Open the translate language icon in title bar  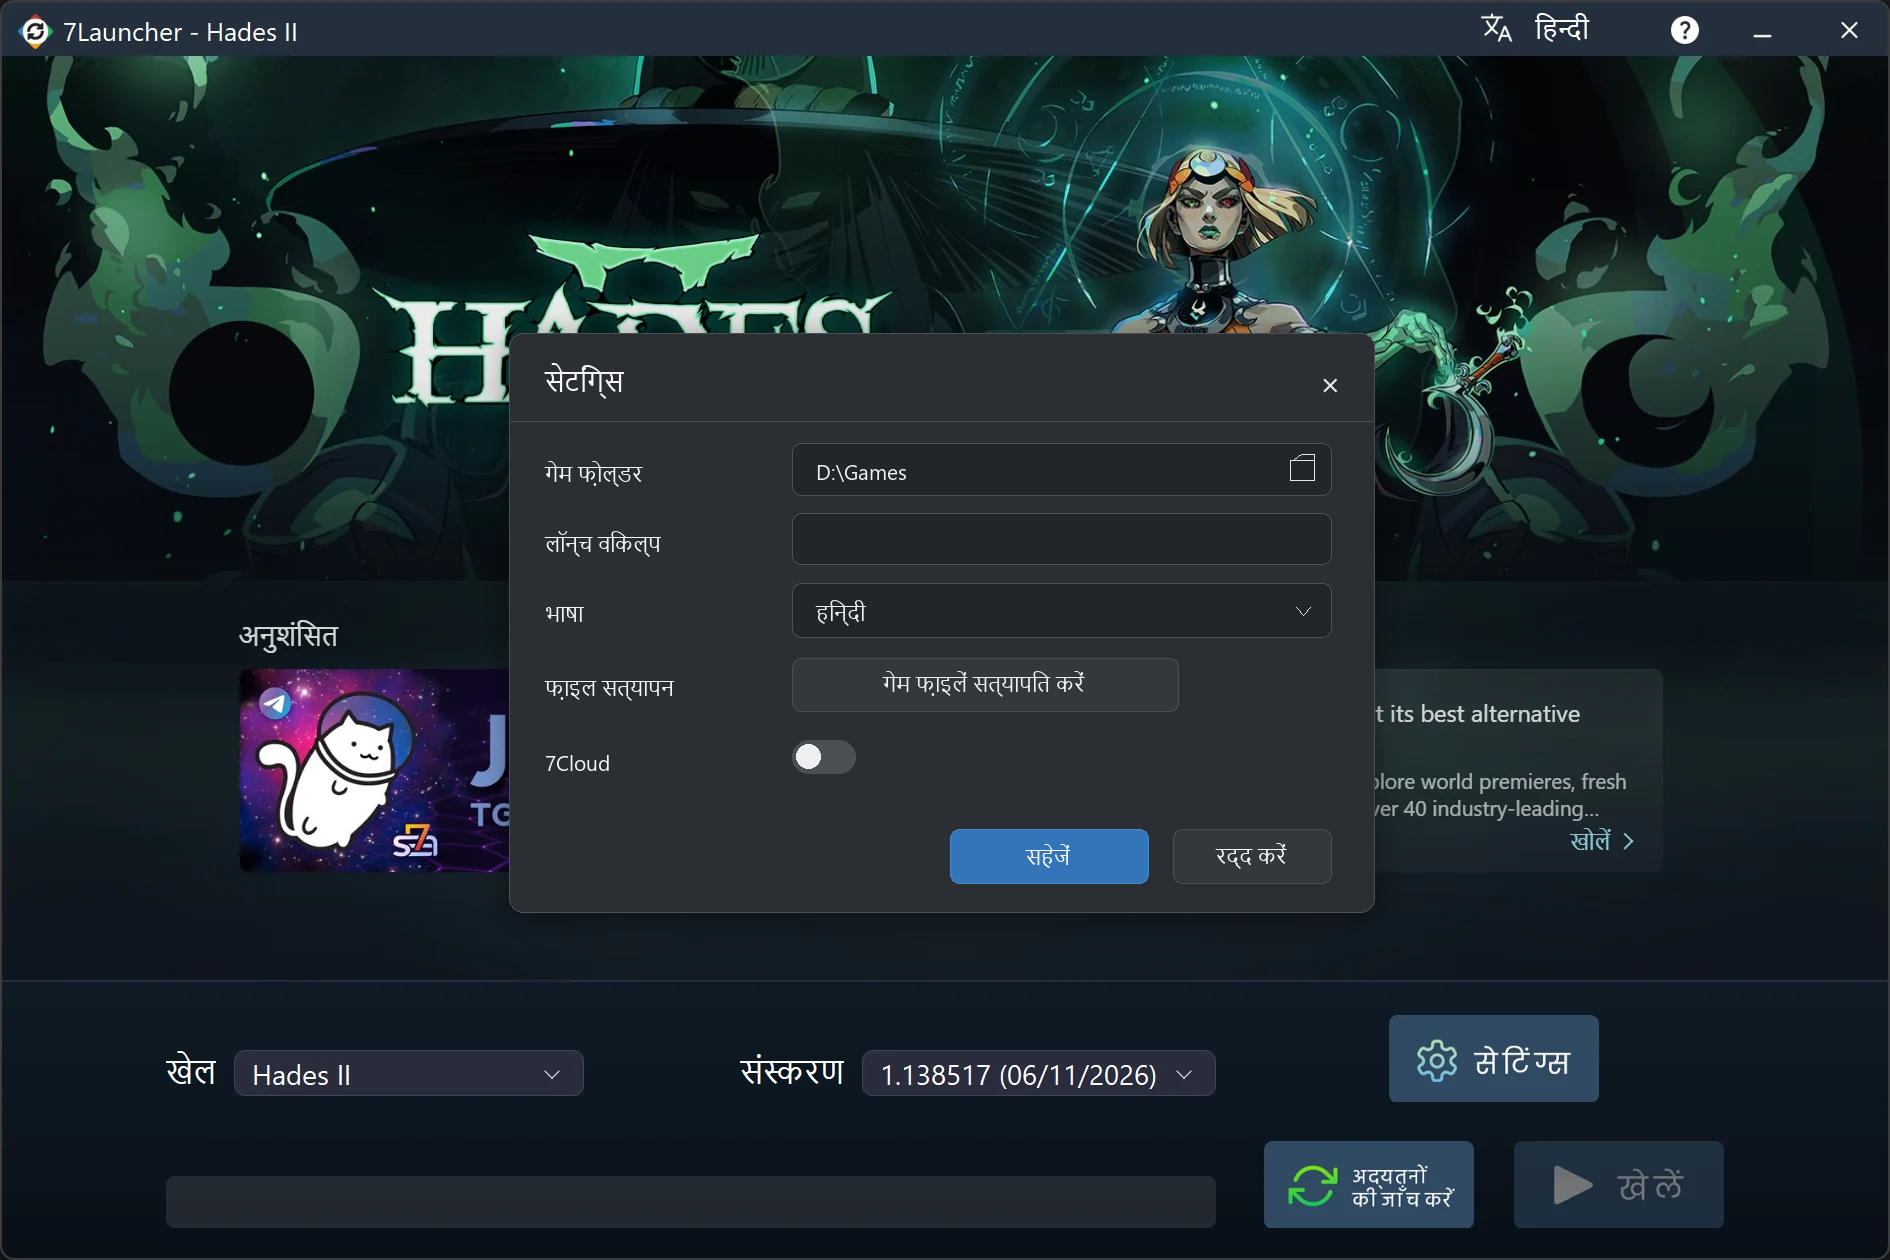(1496, 28)
